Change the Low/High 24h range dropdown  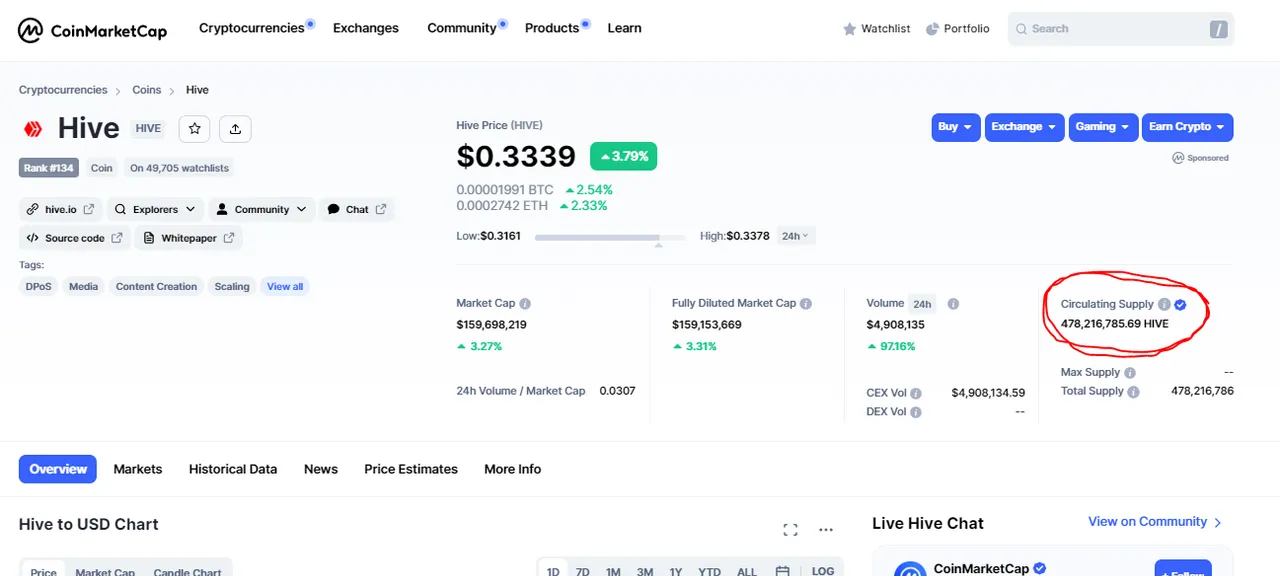point(796,236)
